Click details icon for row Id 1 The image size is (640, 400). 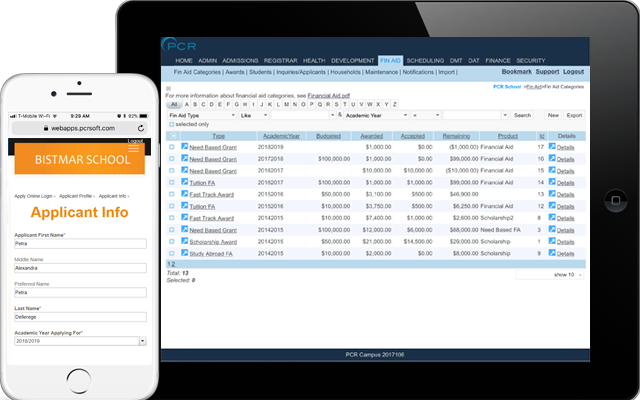pos(552,241)
